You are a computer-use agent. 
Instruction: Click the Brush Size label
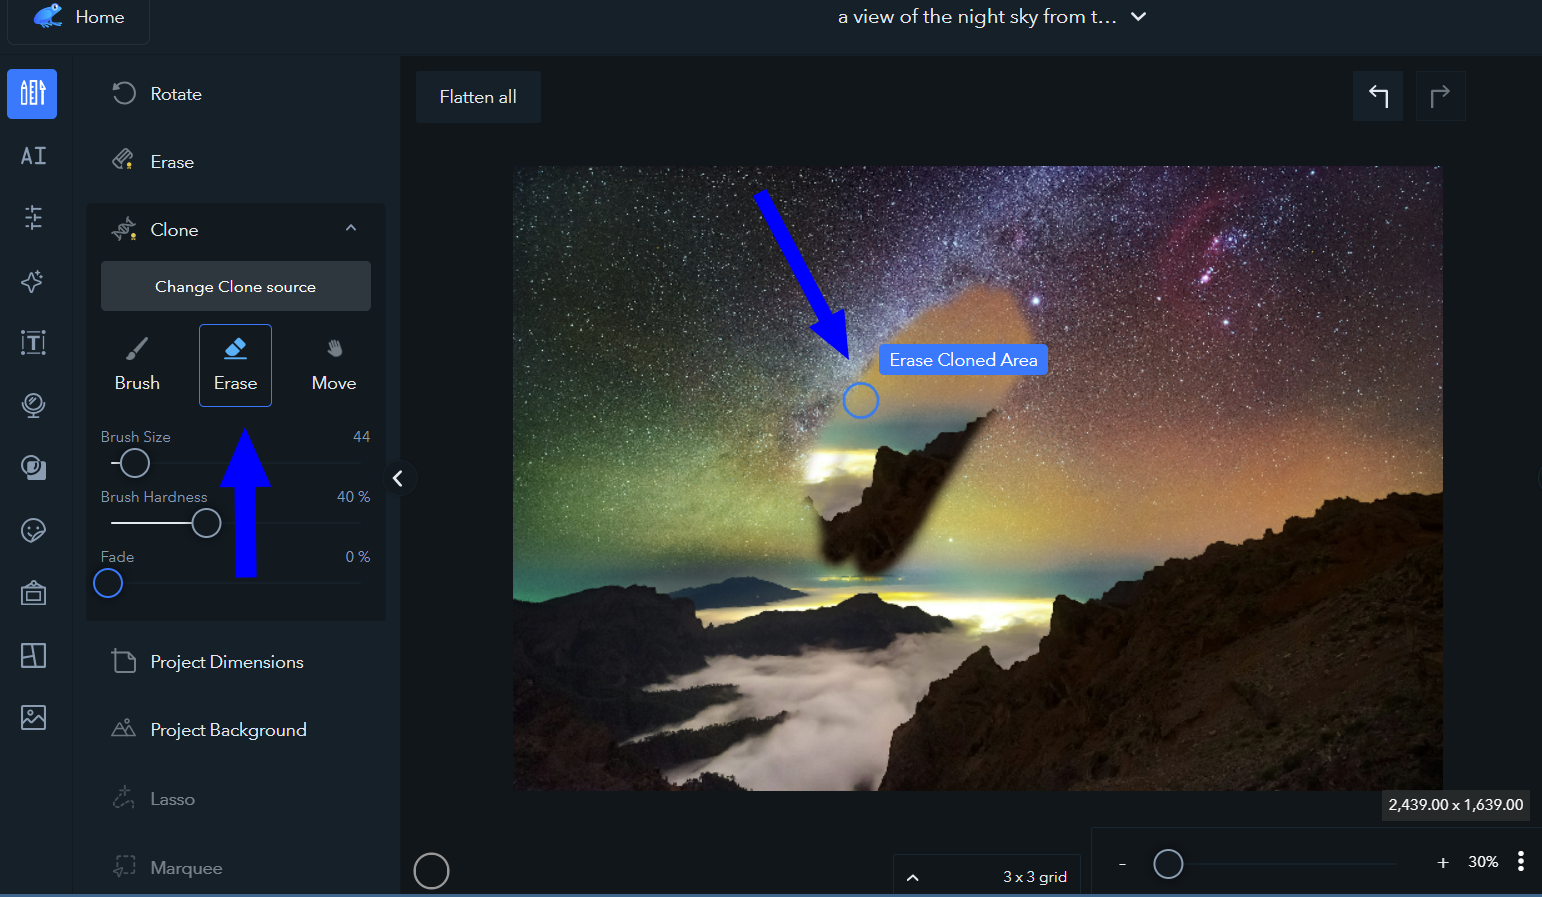coord(136,437)
